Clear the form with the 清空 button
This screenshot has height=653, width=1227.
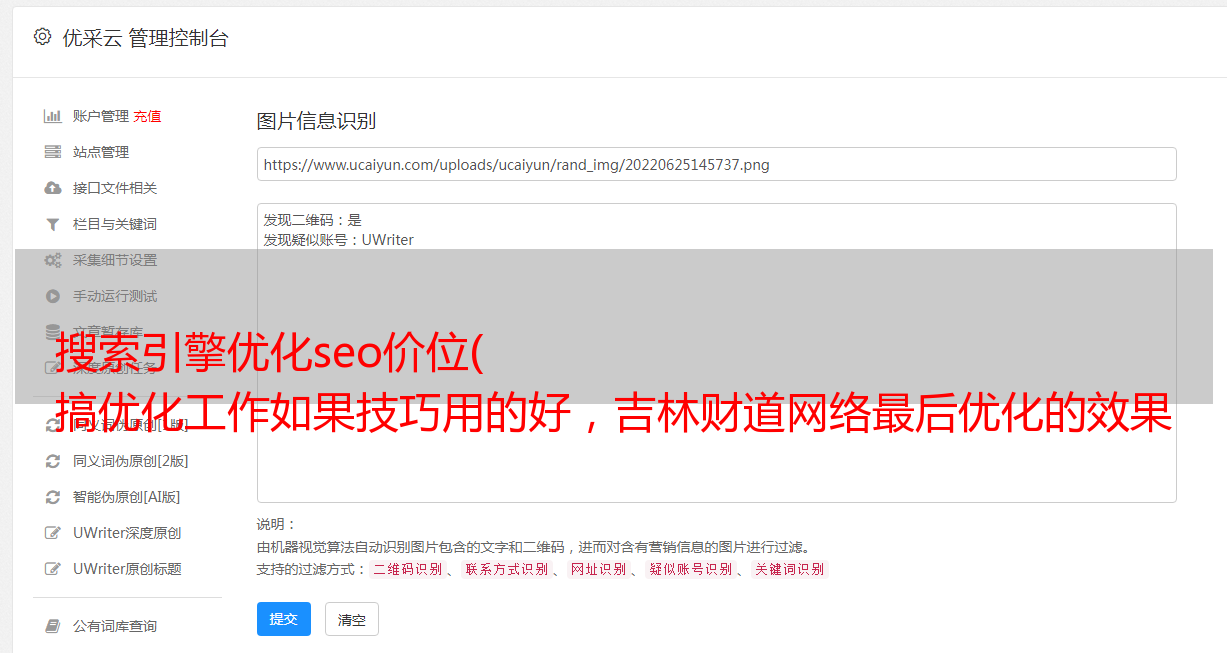[x=352, y=619]
